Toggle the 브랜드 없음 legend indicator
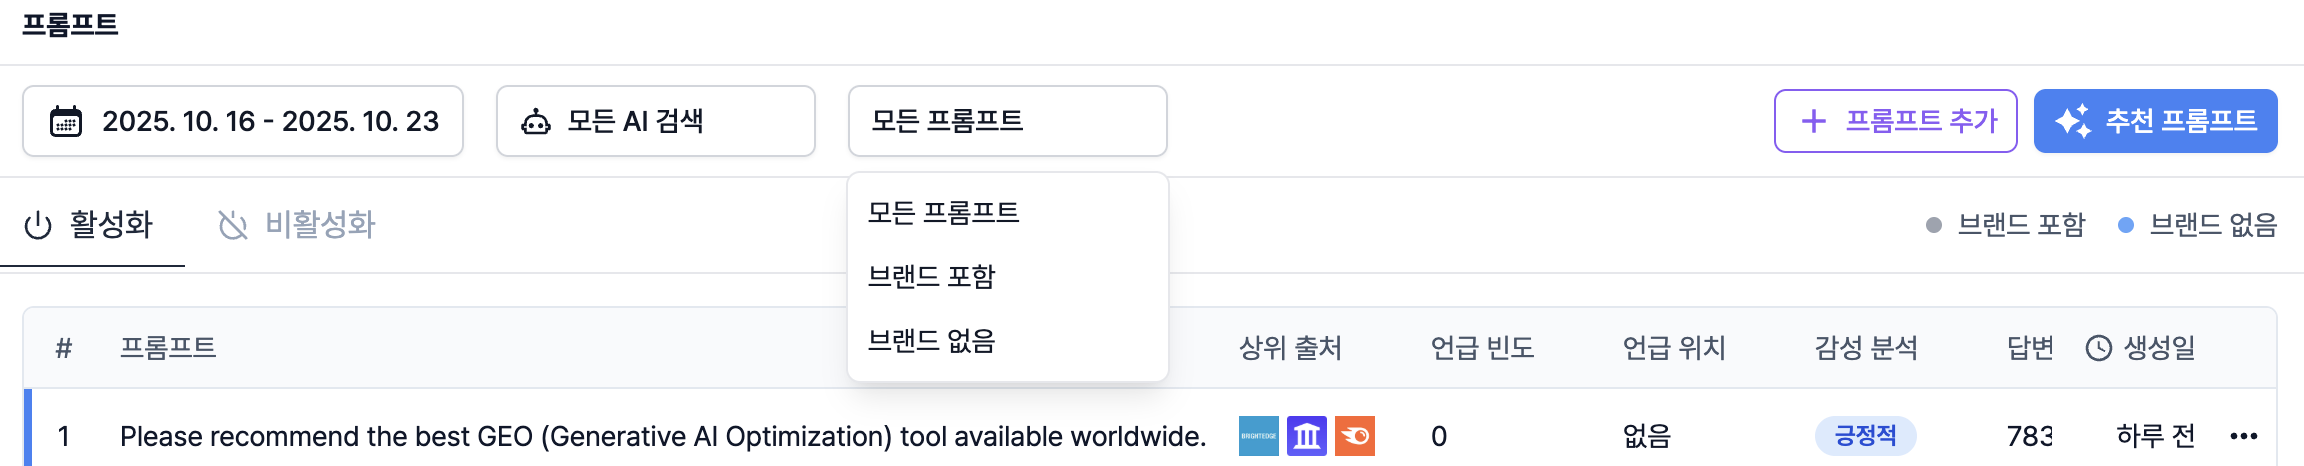This screenshot has height=466, width=2304. (x=2126, y=225)
